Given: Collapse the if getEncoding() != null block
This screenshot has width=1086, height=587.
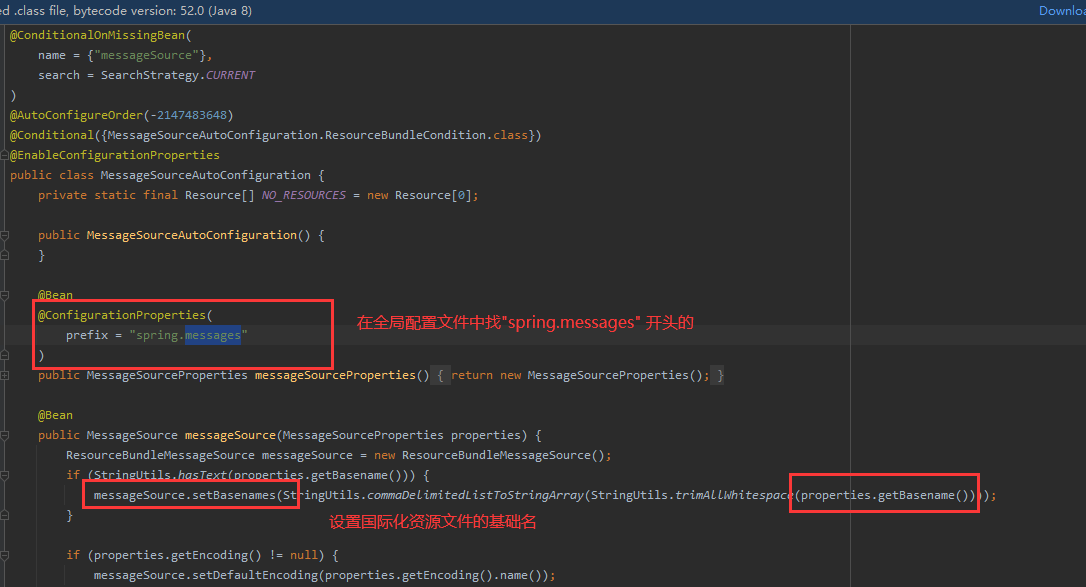Looking at the screenshot, I should coord(4,555).
